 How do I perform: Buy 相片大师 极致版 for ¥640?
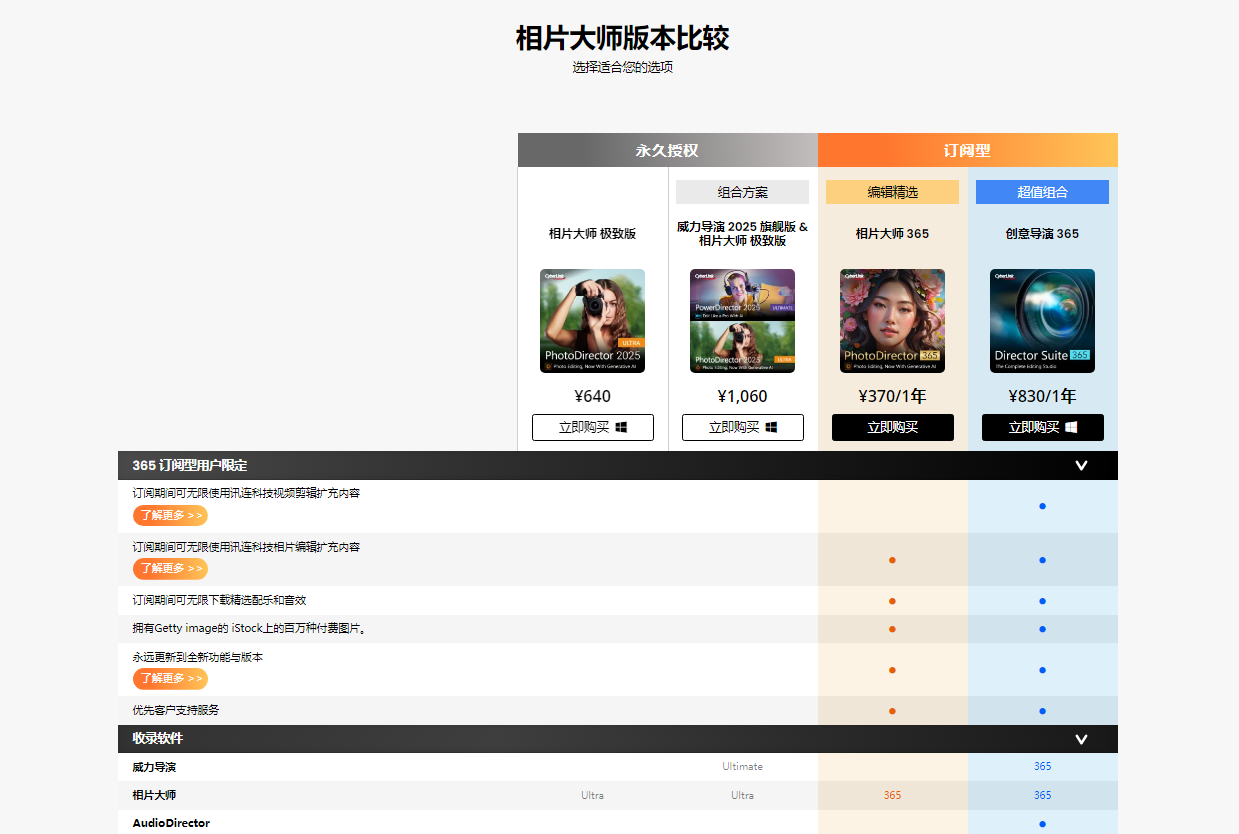pos(593,427)
